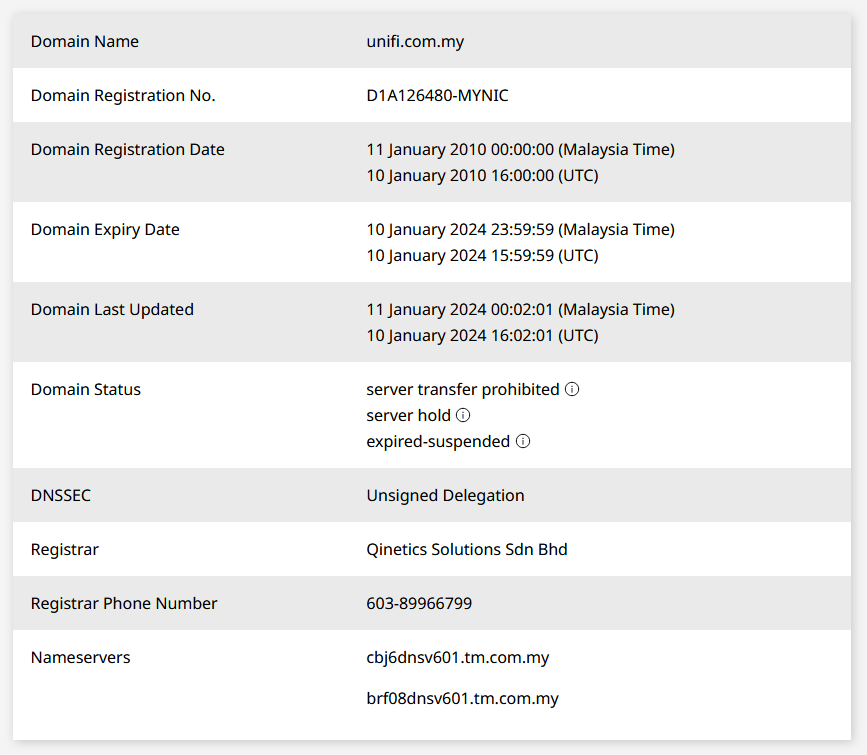Select registration date 11 January 2010 line

click(520, 149)
